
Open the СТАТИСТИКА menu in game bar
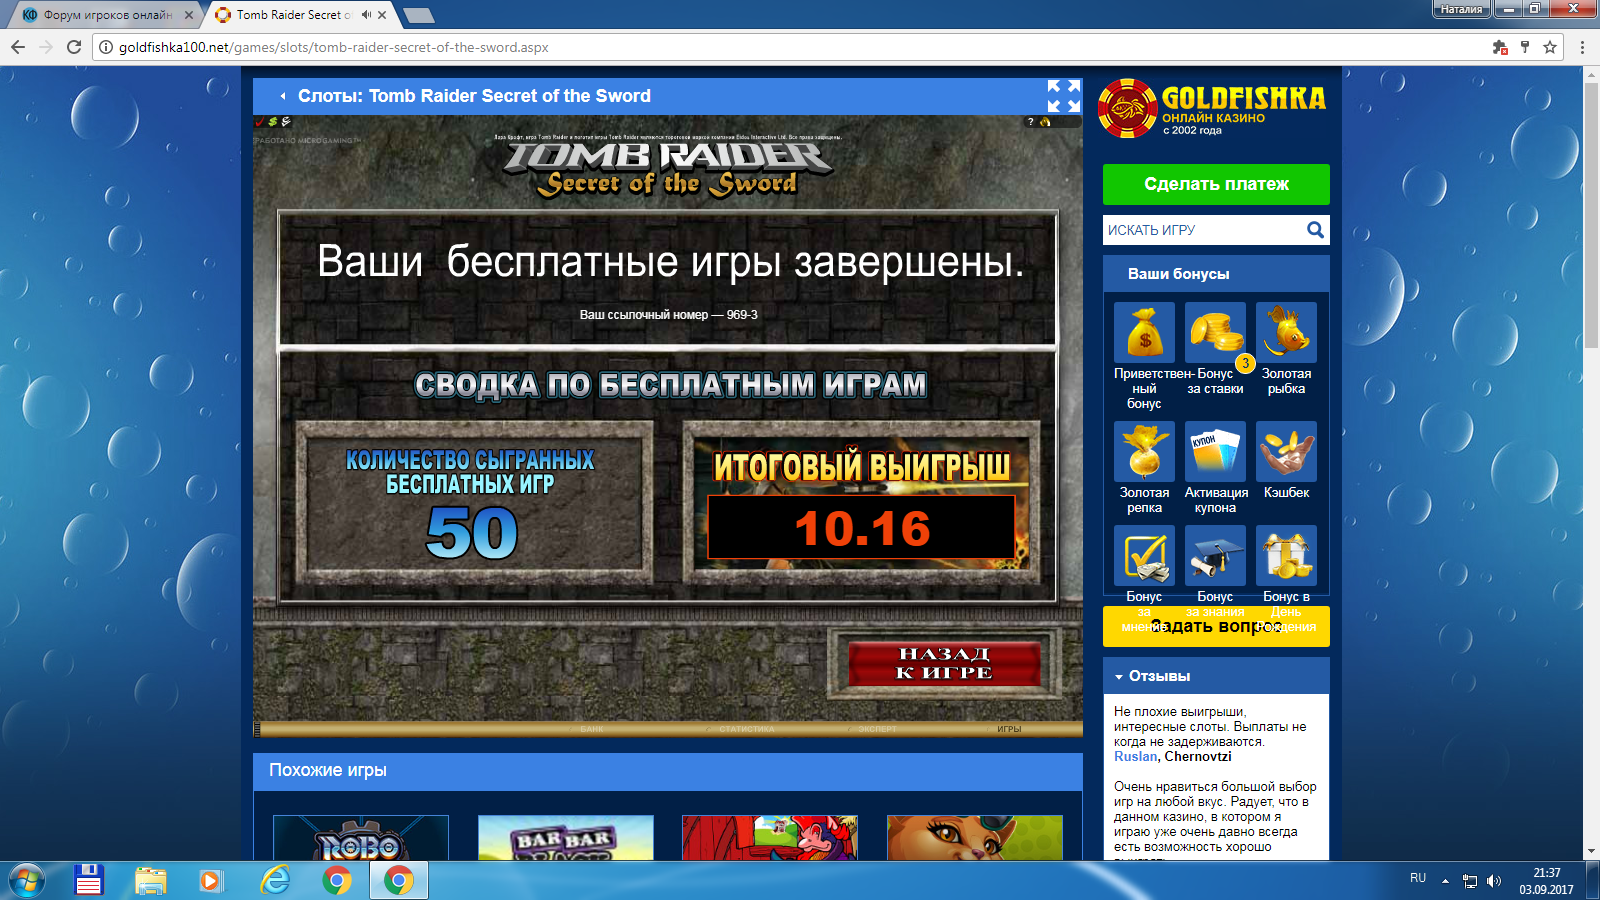point(746,729)
